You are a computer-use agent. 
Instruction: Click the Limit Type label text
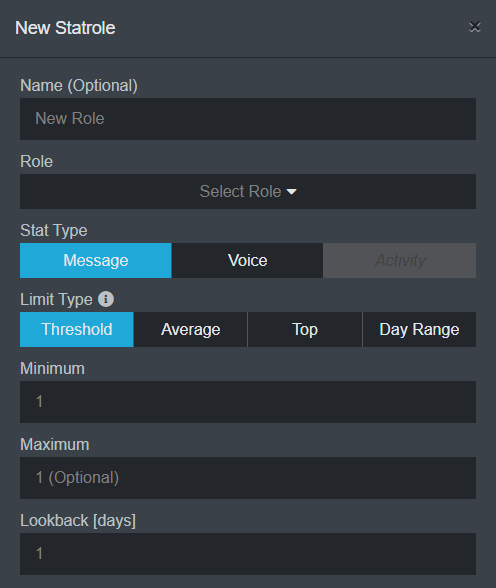pos(56,300)
